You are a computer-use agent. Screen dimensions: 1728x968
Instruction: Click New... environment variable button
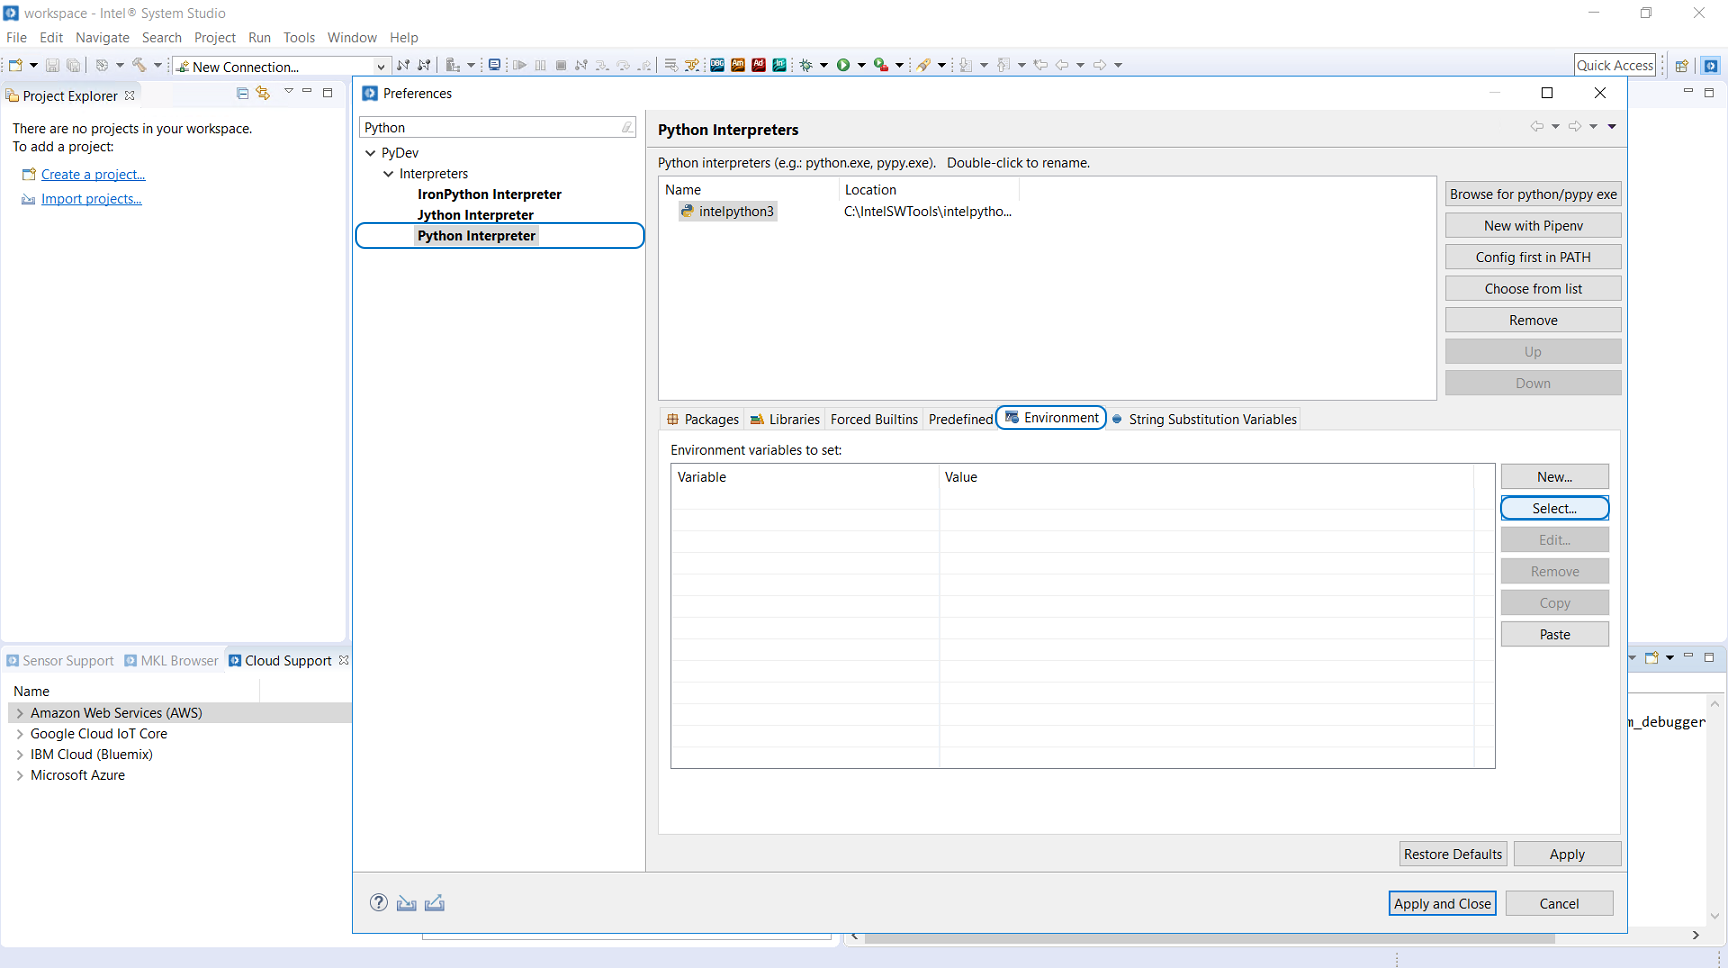point(1555,477)
